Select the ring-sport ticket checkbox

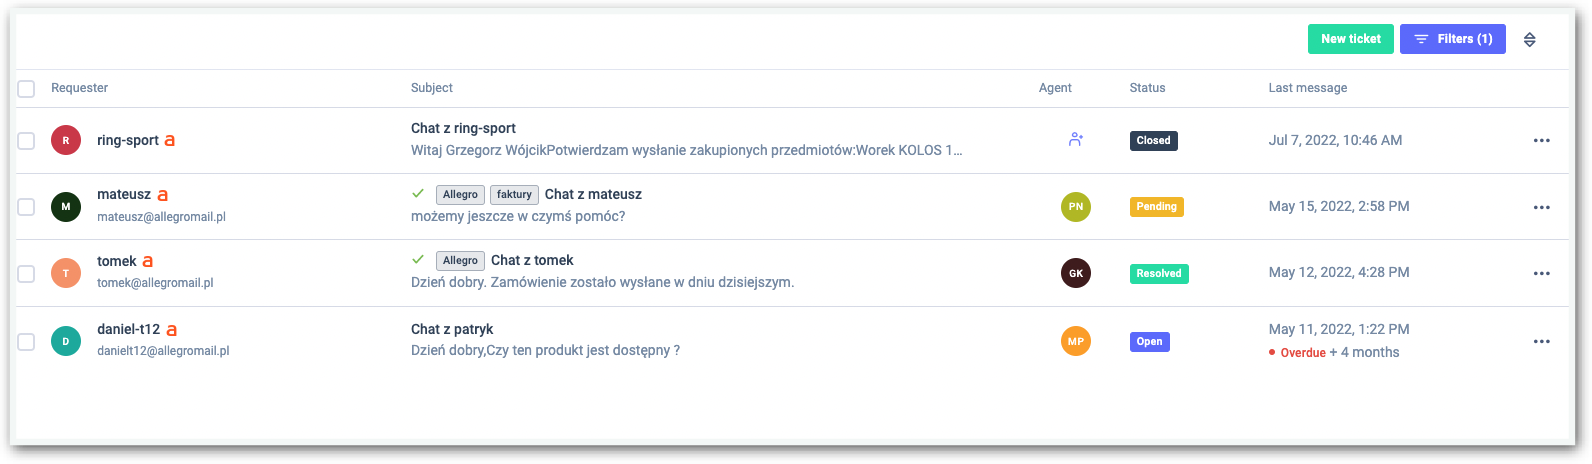tap(26, 141)
